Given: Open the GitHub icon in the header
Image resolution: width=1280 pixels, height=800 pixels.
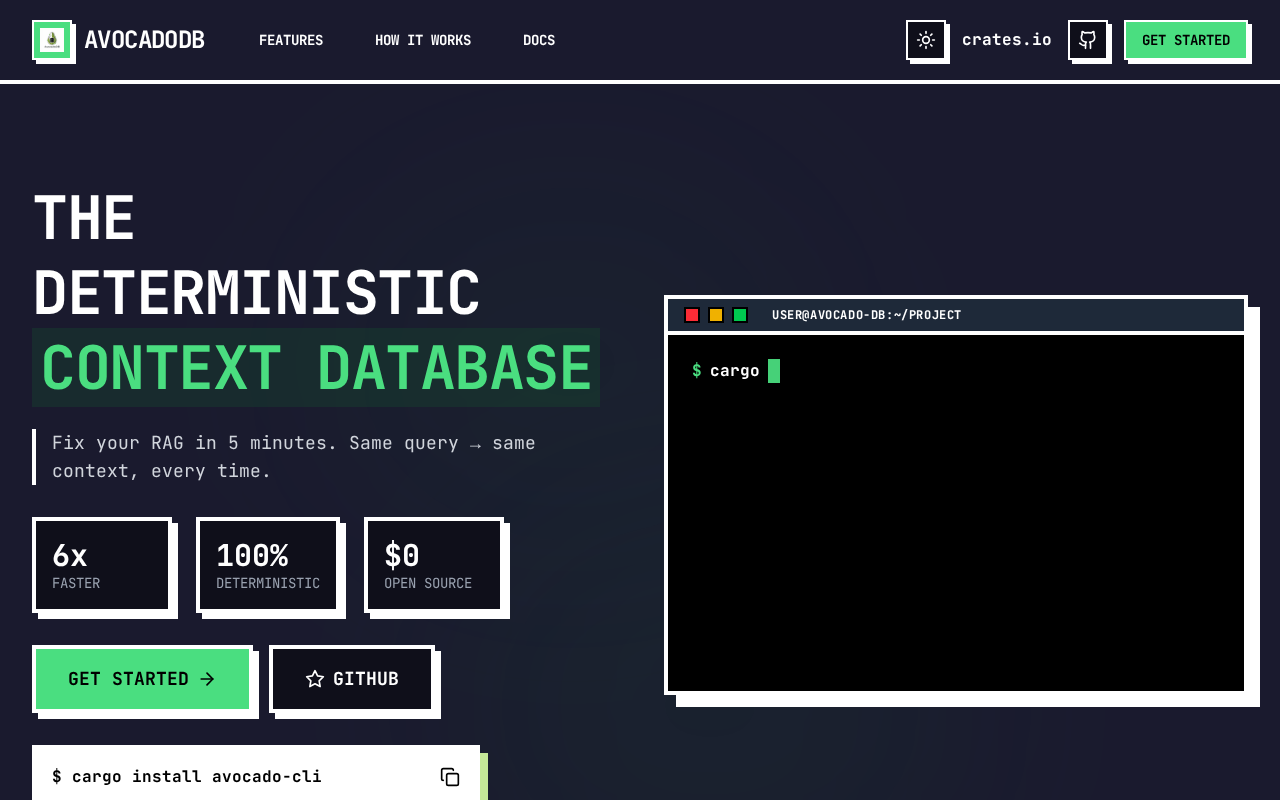Looking at the screenshot, I should tap(1088, 40).
